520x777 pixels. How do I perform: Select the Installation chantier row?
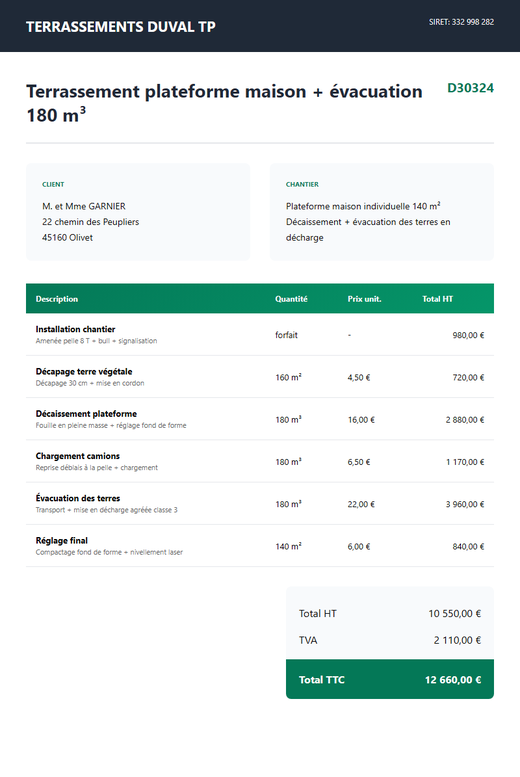click(260, 334)
